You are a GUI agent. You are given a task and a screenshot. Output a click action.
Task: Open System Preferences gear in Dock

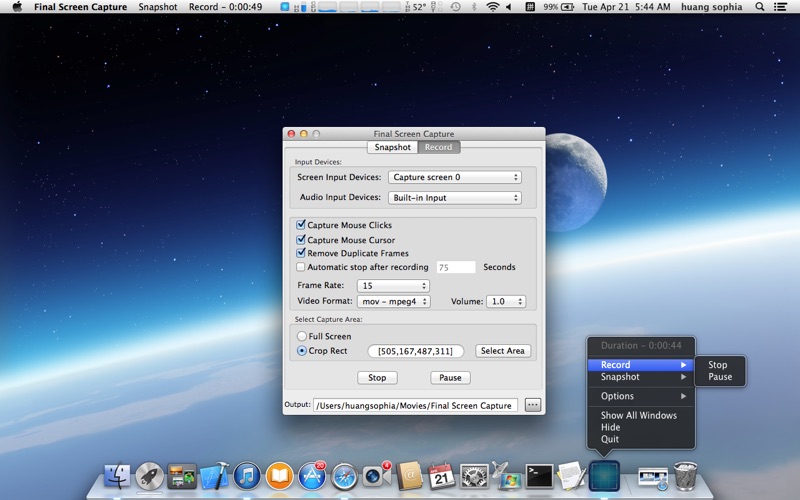click(x=474, y=476)
